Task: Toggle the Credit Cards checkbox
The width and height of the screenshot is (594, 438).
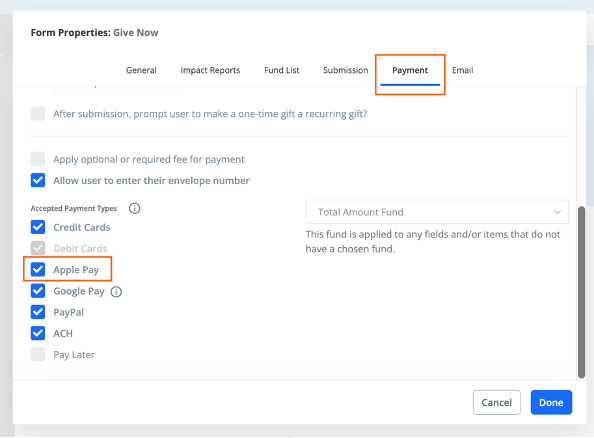Action: tap(38, 227)
